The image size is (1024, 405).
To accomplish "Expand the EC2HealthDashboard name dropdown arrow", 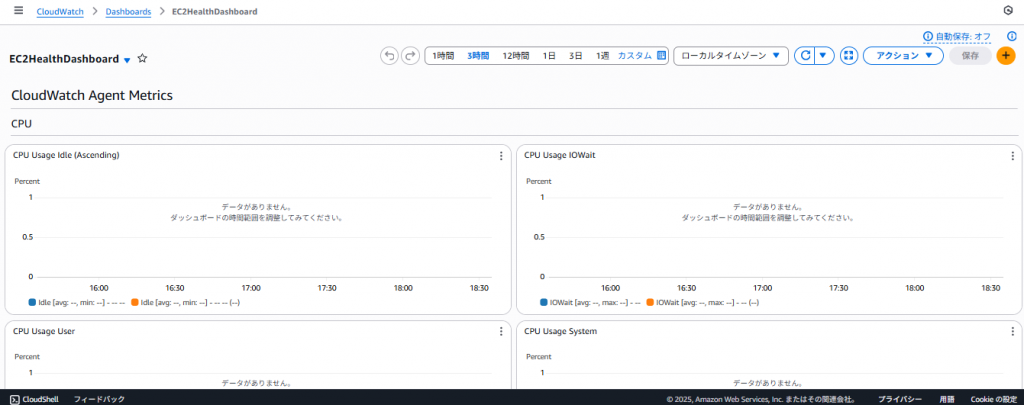I will (x=127, y=60).
